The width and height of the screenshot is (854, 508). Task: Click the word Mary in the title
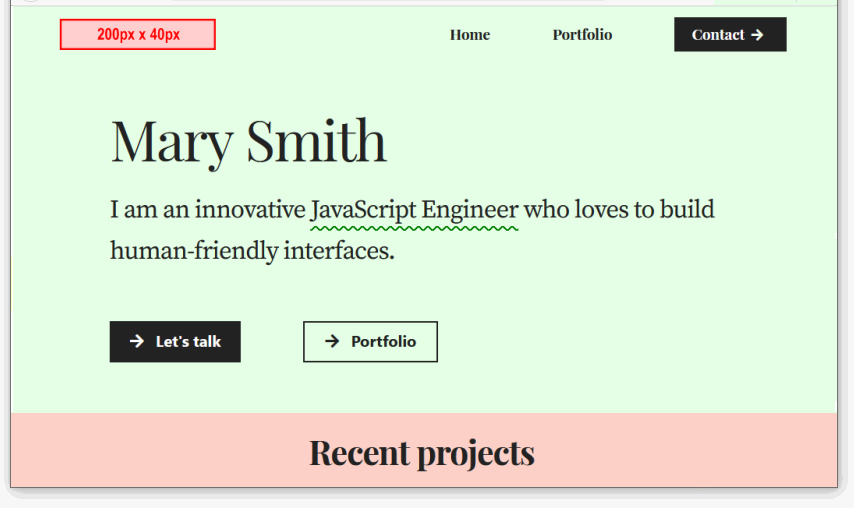click(x=172, y=143)
